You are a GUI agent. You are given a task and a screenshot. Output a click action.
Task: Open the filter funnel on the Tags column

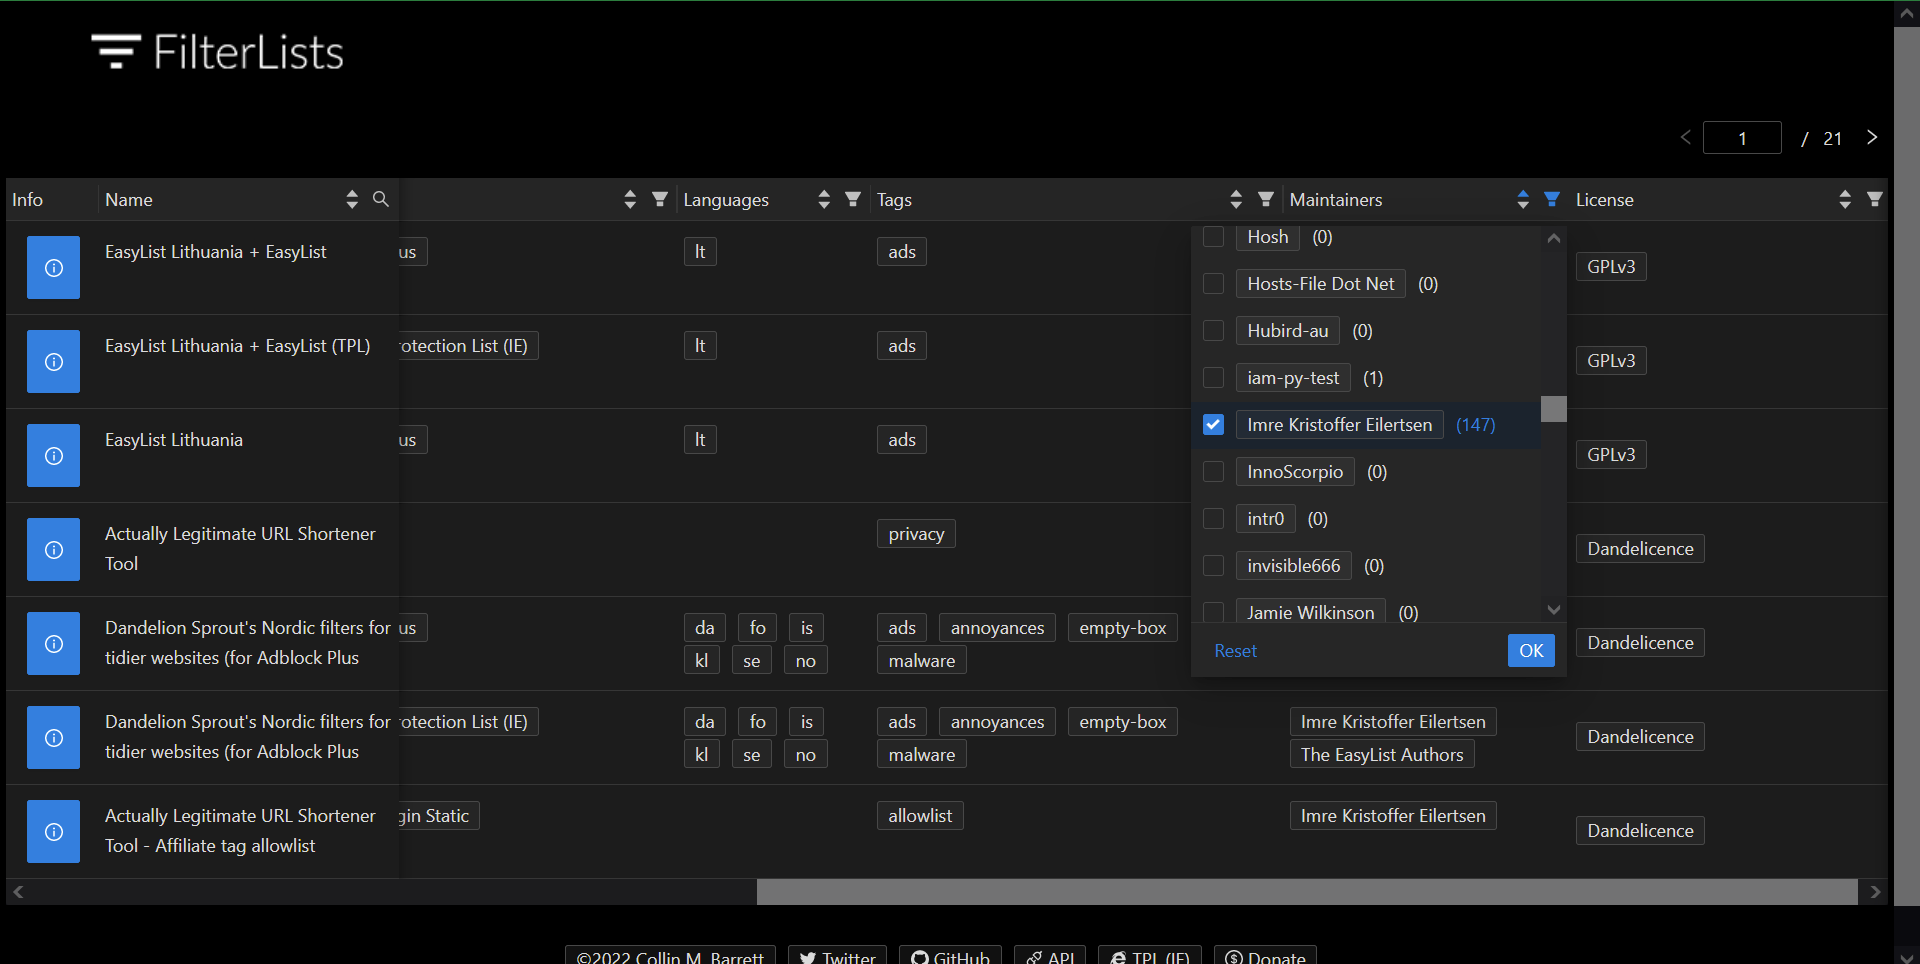point(1265,199)
